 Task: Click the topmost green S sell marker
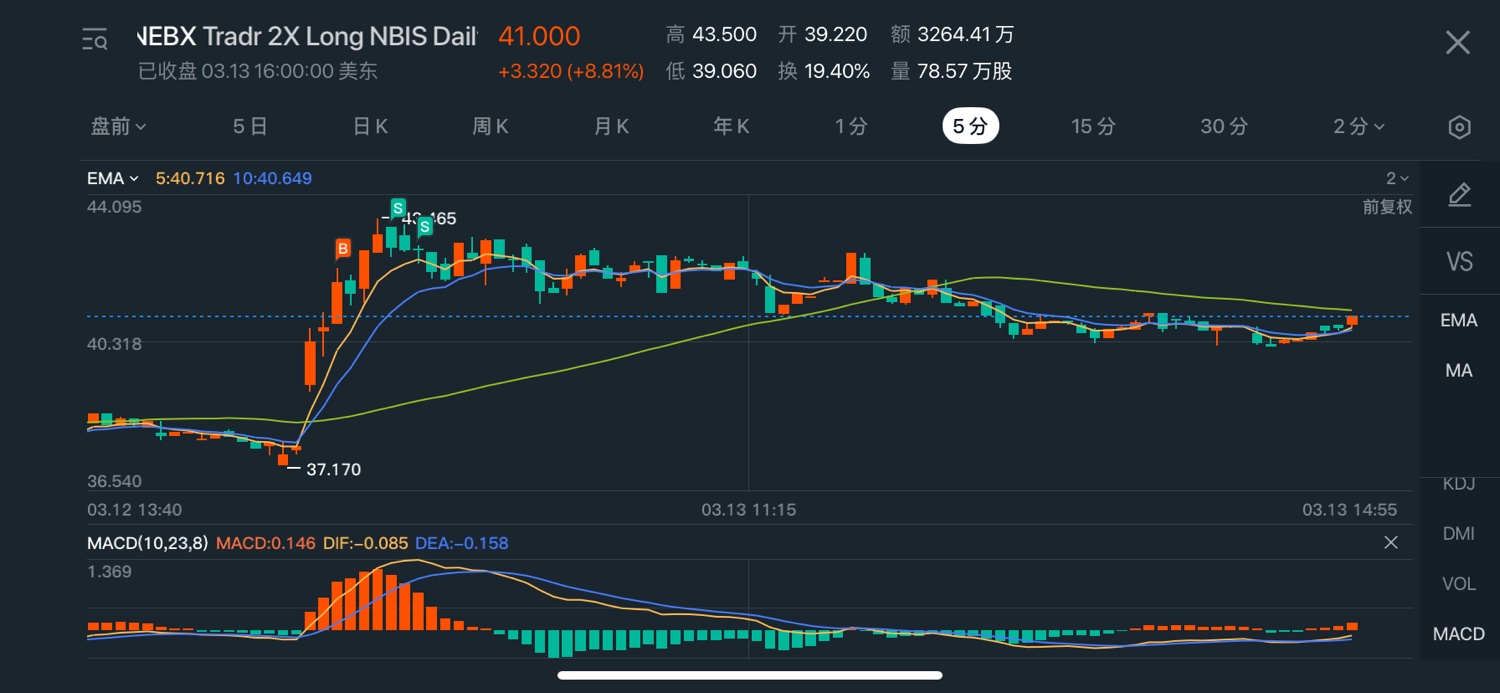pyautogui.click(x=397, y=208)
